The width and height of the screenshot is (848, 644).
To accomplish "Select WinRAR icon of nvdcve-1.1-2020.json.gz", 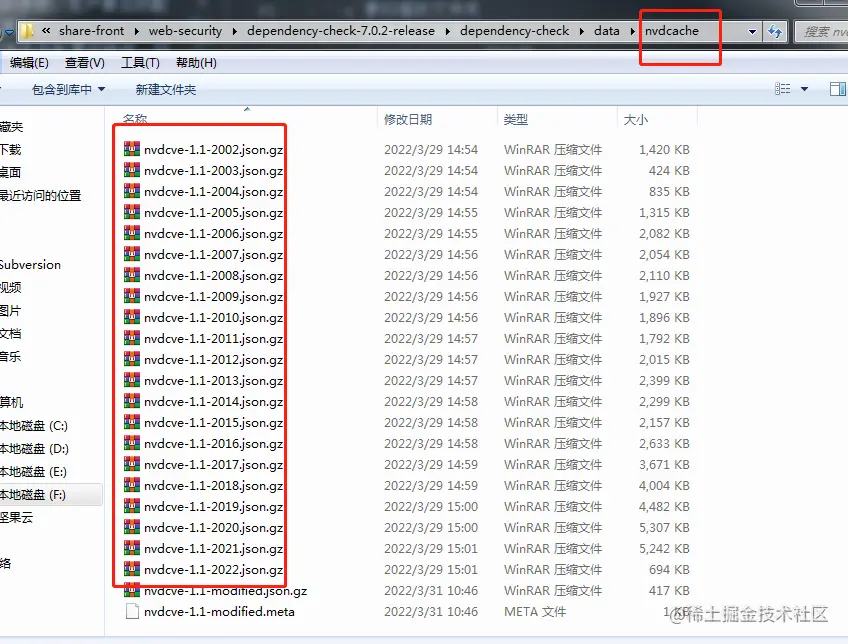I will click(x=132, y=527).
